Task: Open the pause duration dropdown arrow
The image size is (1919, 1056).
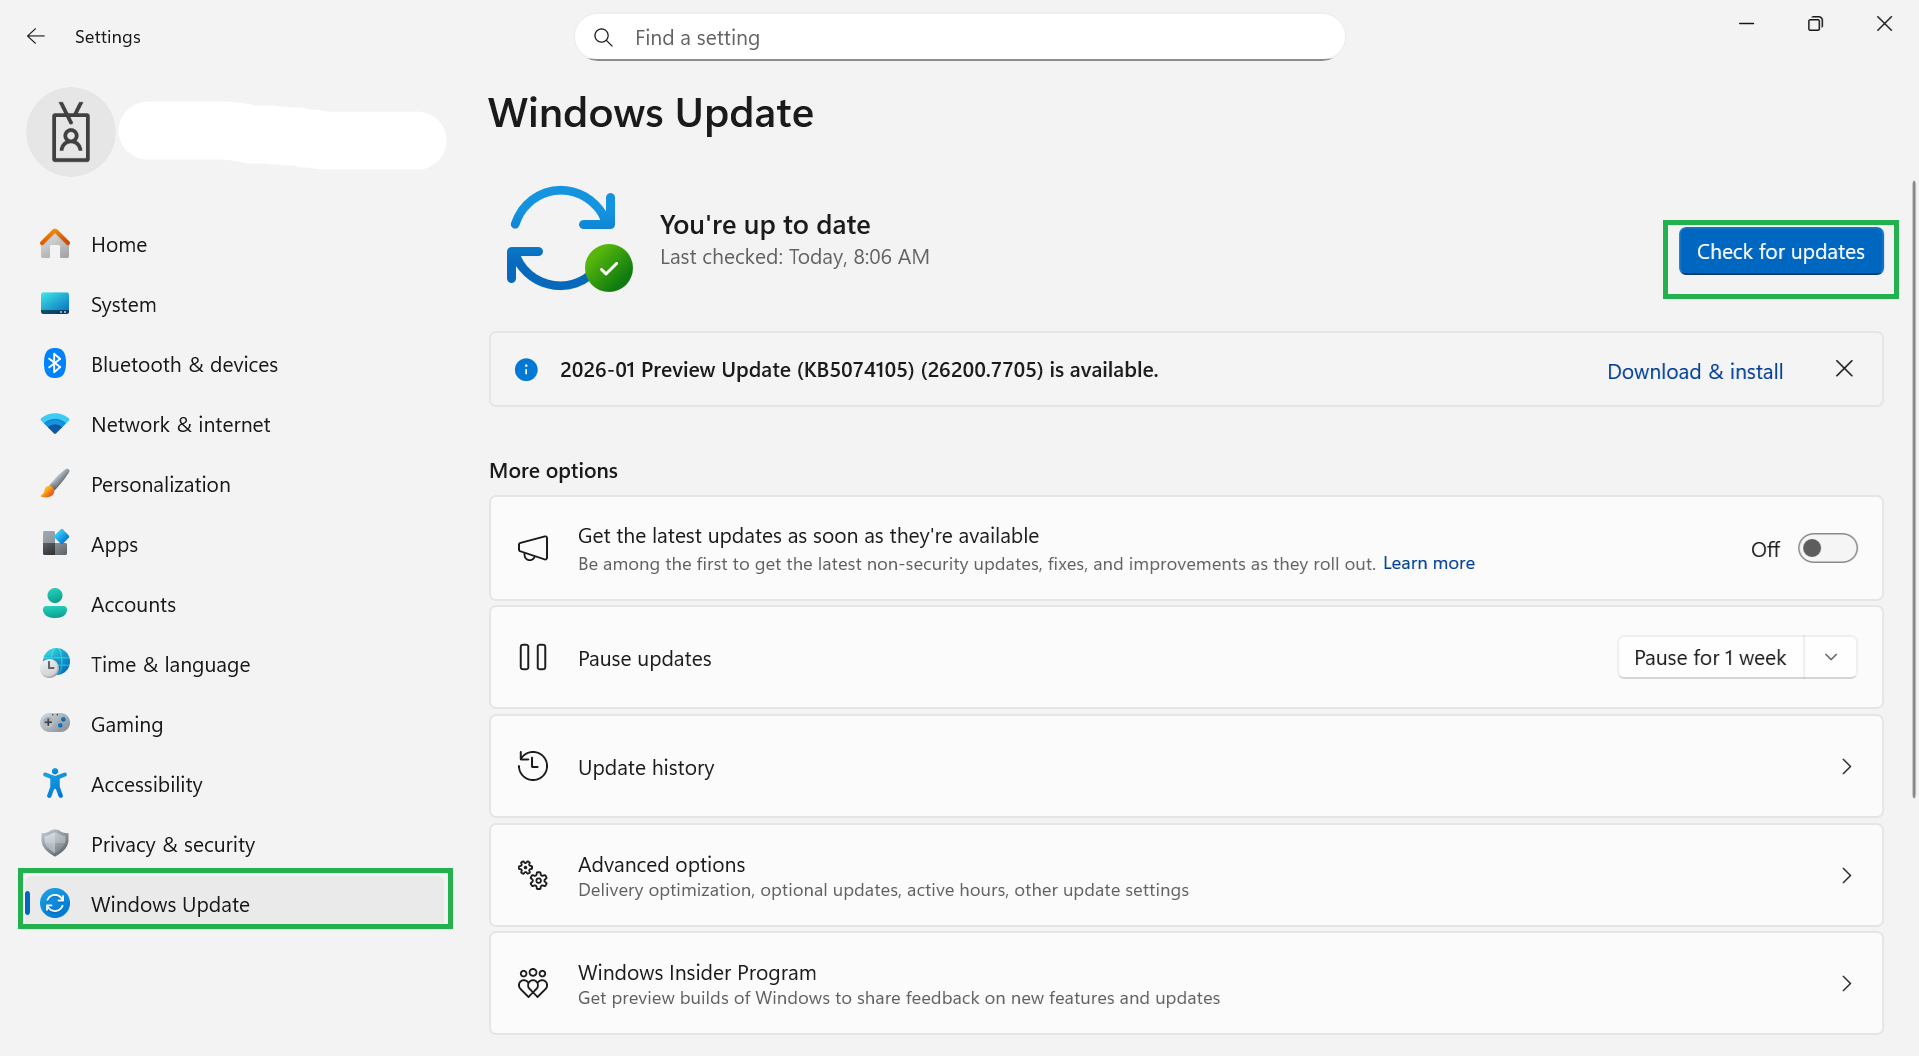Action: point(1831,657)
